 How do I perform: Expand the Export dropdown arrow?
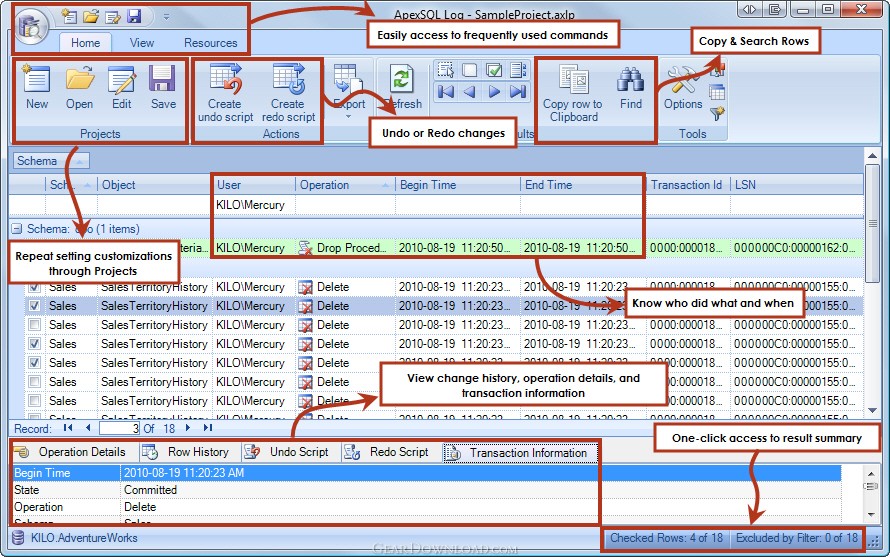click(x=349, y=116)
